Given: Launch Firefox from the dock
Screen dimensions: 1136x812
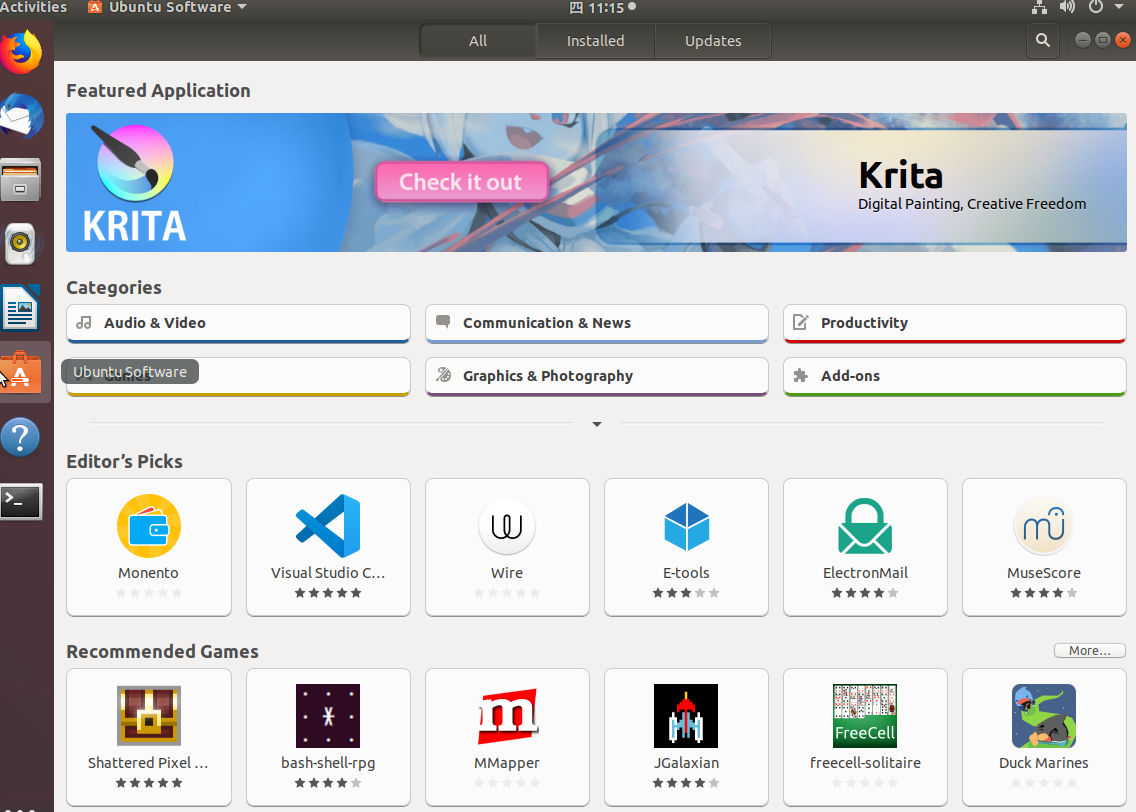Looking at the screenshot, I should [22, 52].
